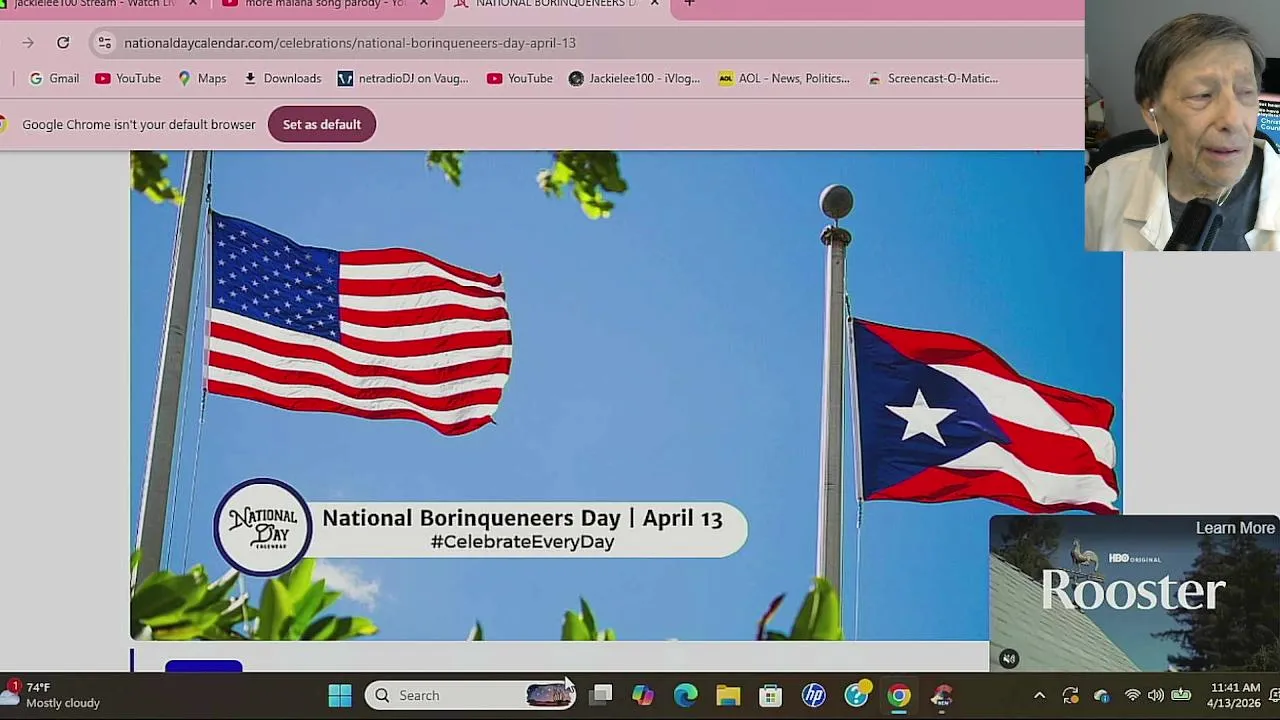
Task: Reload the current page
Action: (x=63, y=43)
